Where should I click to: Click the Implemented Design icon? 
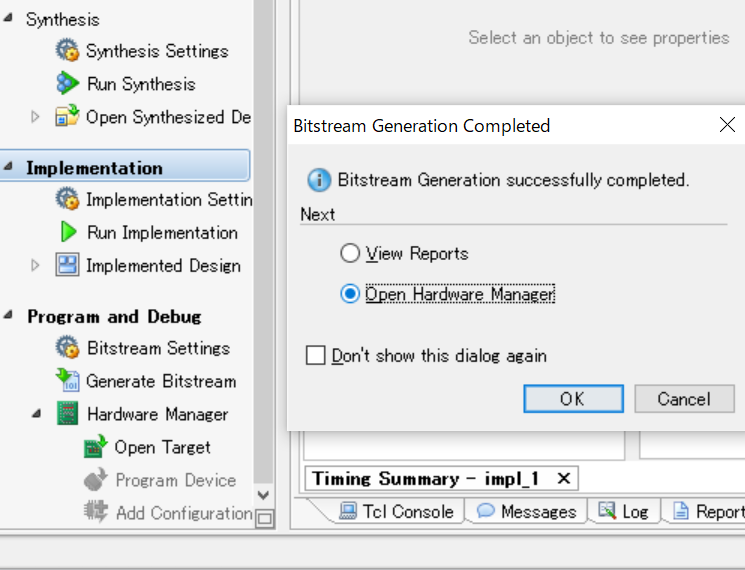[x=67, y=265]
